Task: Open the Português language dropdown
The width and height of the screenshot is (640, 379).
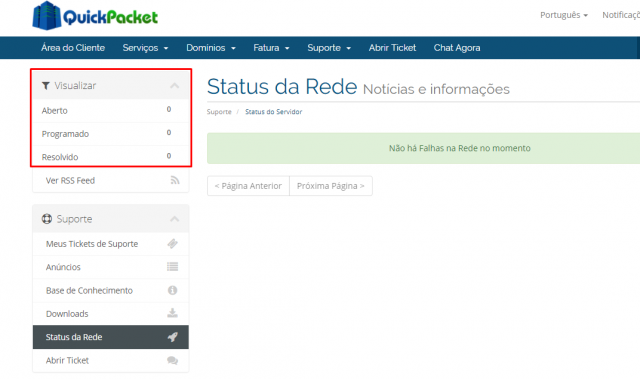Action: click(564, 15)
